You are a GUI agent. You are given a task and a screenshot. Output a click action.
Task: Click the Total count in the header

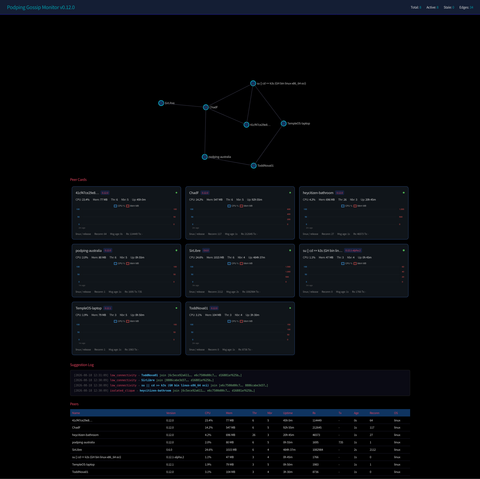point(416,7)
